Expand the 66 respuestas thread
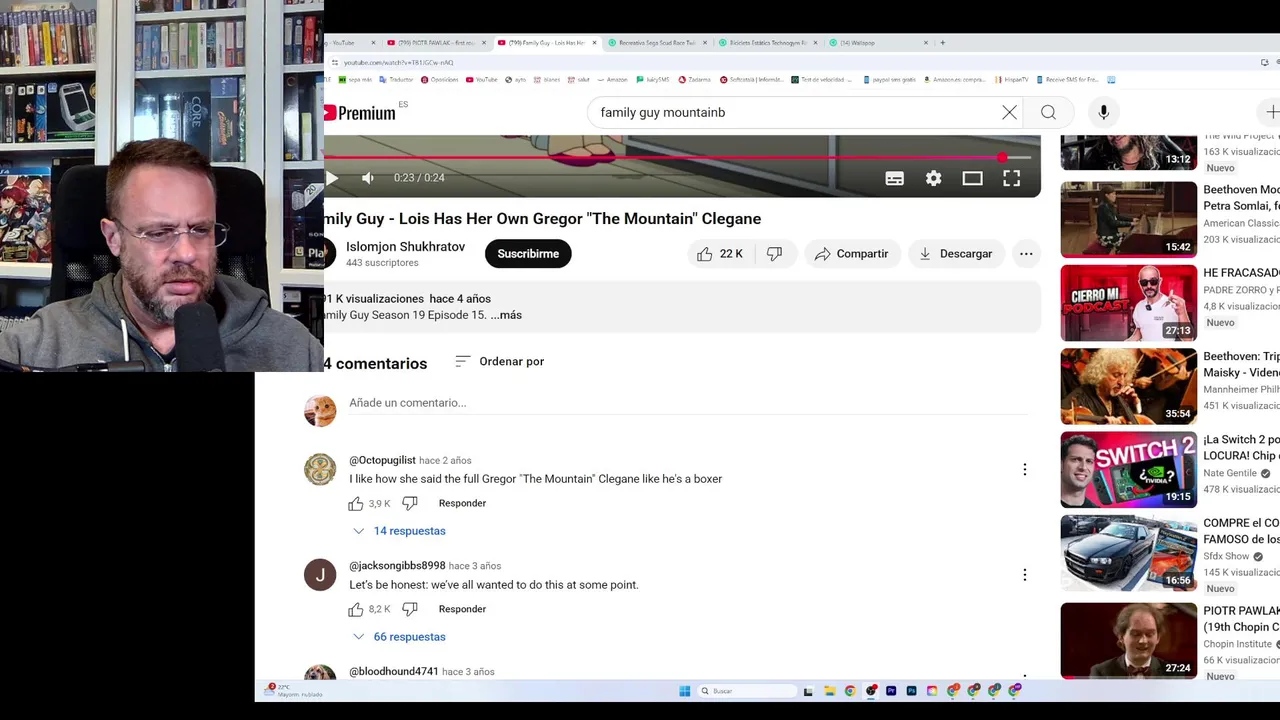Image resolution: width=1280 pixels, height=720 pixels. (x=399, y=637)
